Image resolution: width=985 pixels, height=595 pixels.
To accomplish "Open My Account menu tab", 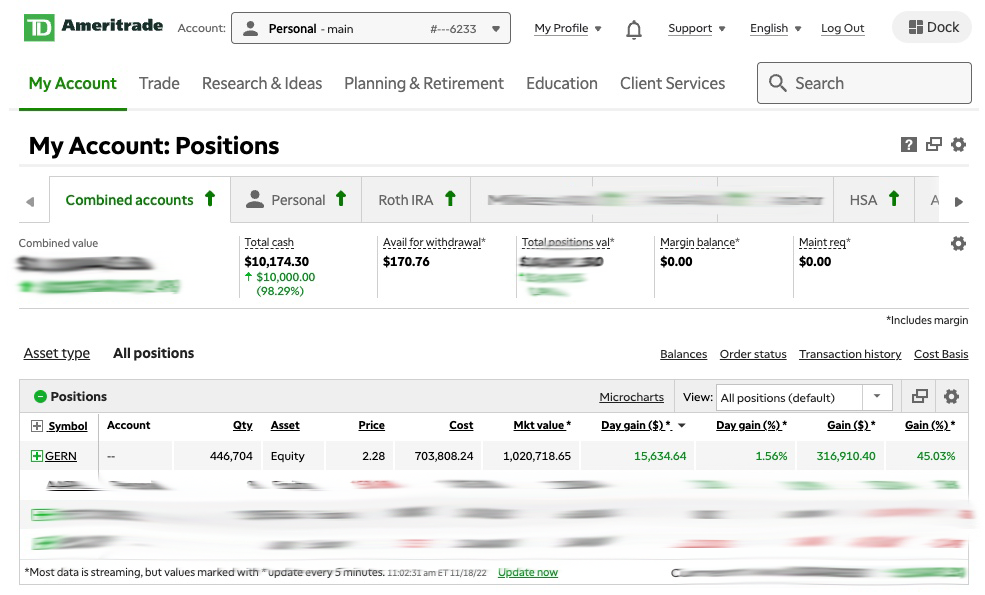I will (72, 84).
